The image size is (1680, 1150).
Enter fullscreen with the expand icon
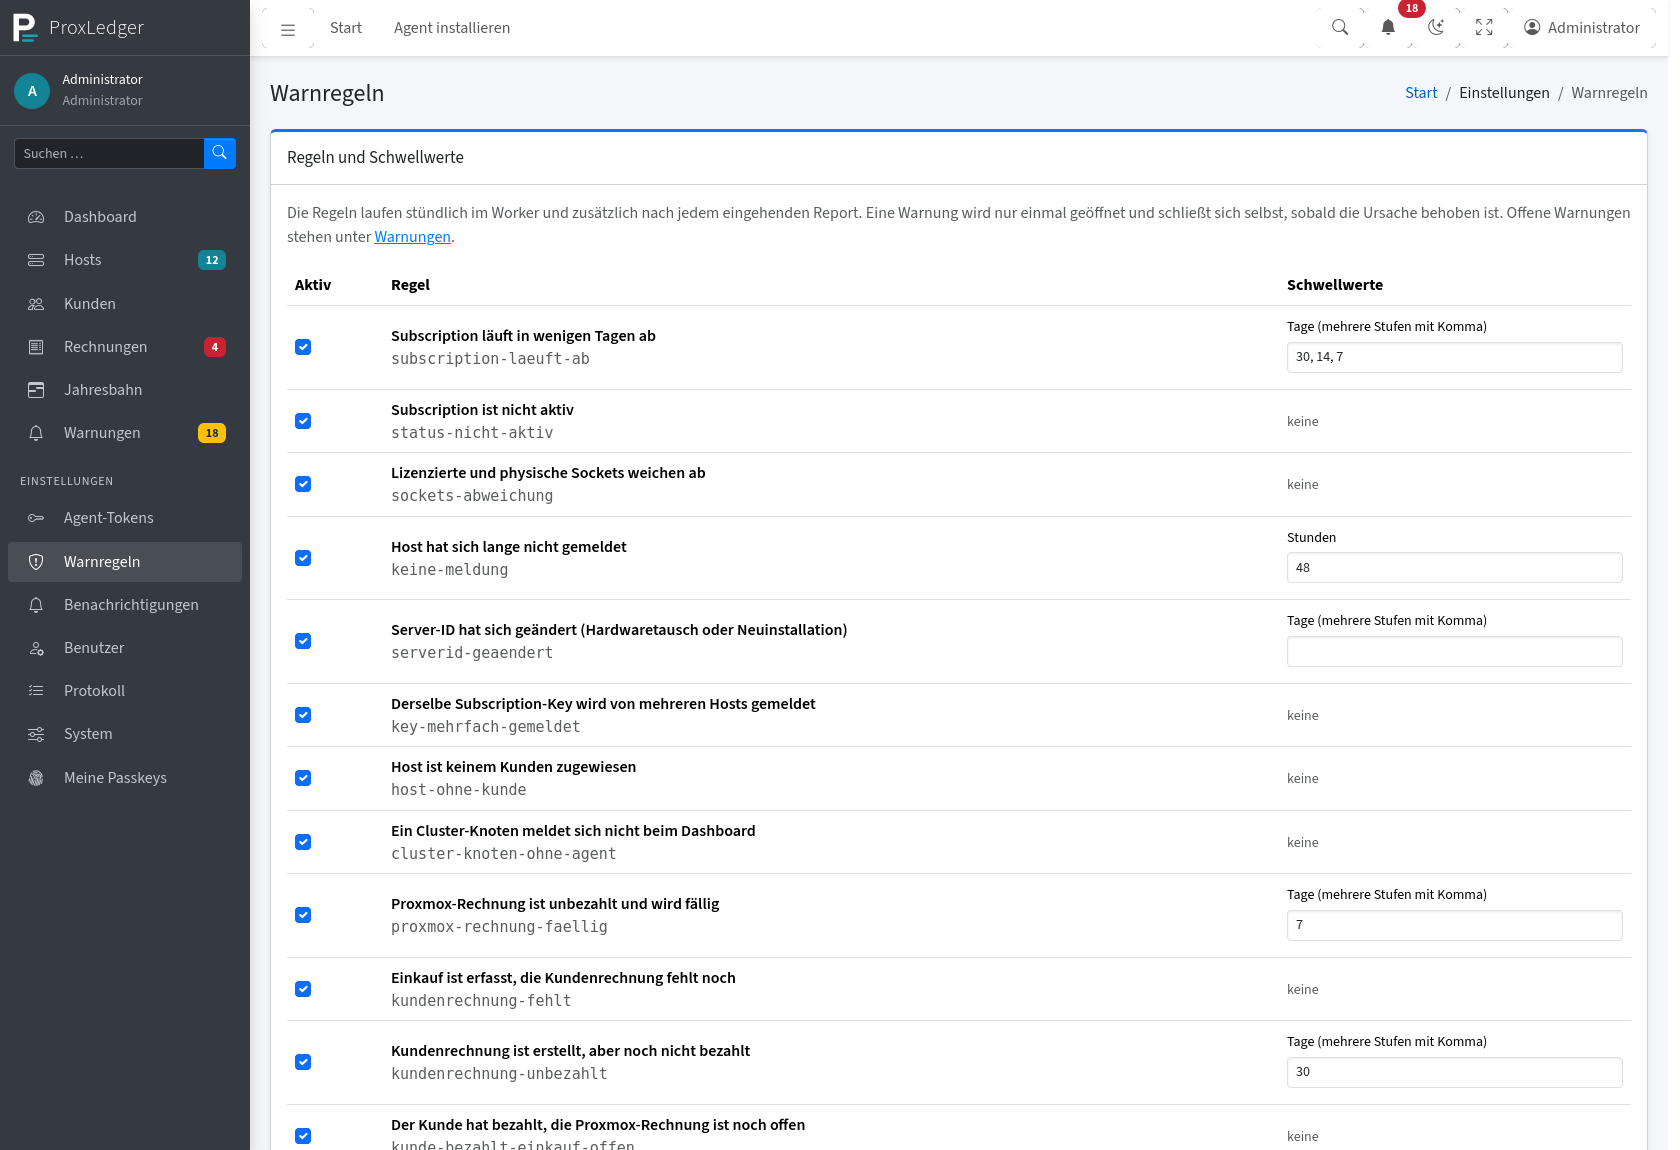[1484, 28]
